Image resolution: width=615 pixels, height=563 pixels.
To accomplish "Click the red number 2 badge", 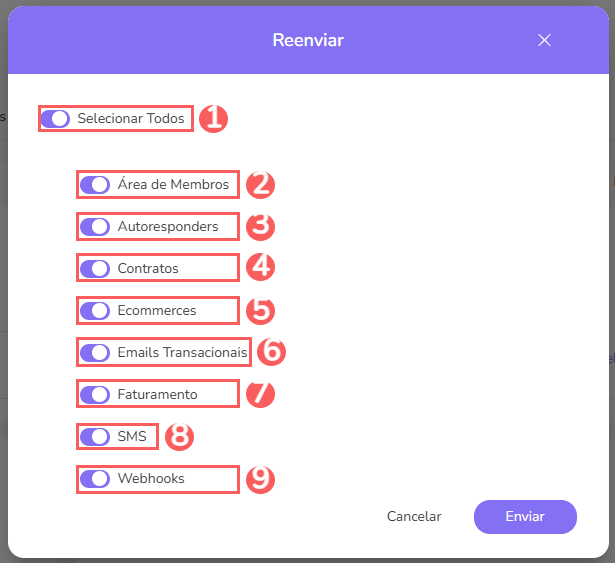I will (260, 185).
